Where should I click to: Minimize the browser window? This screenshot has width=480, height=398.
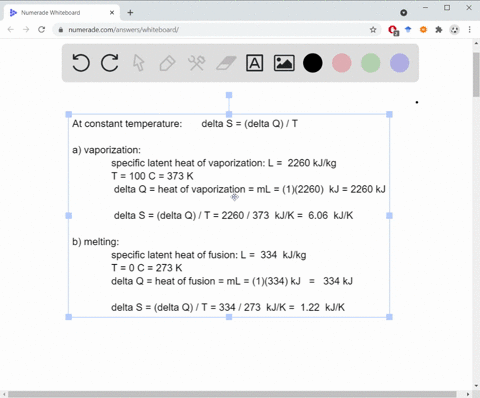click(x=425, y=7)
